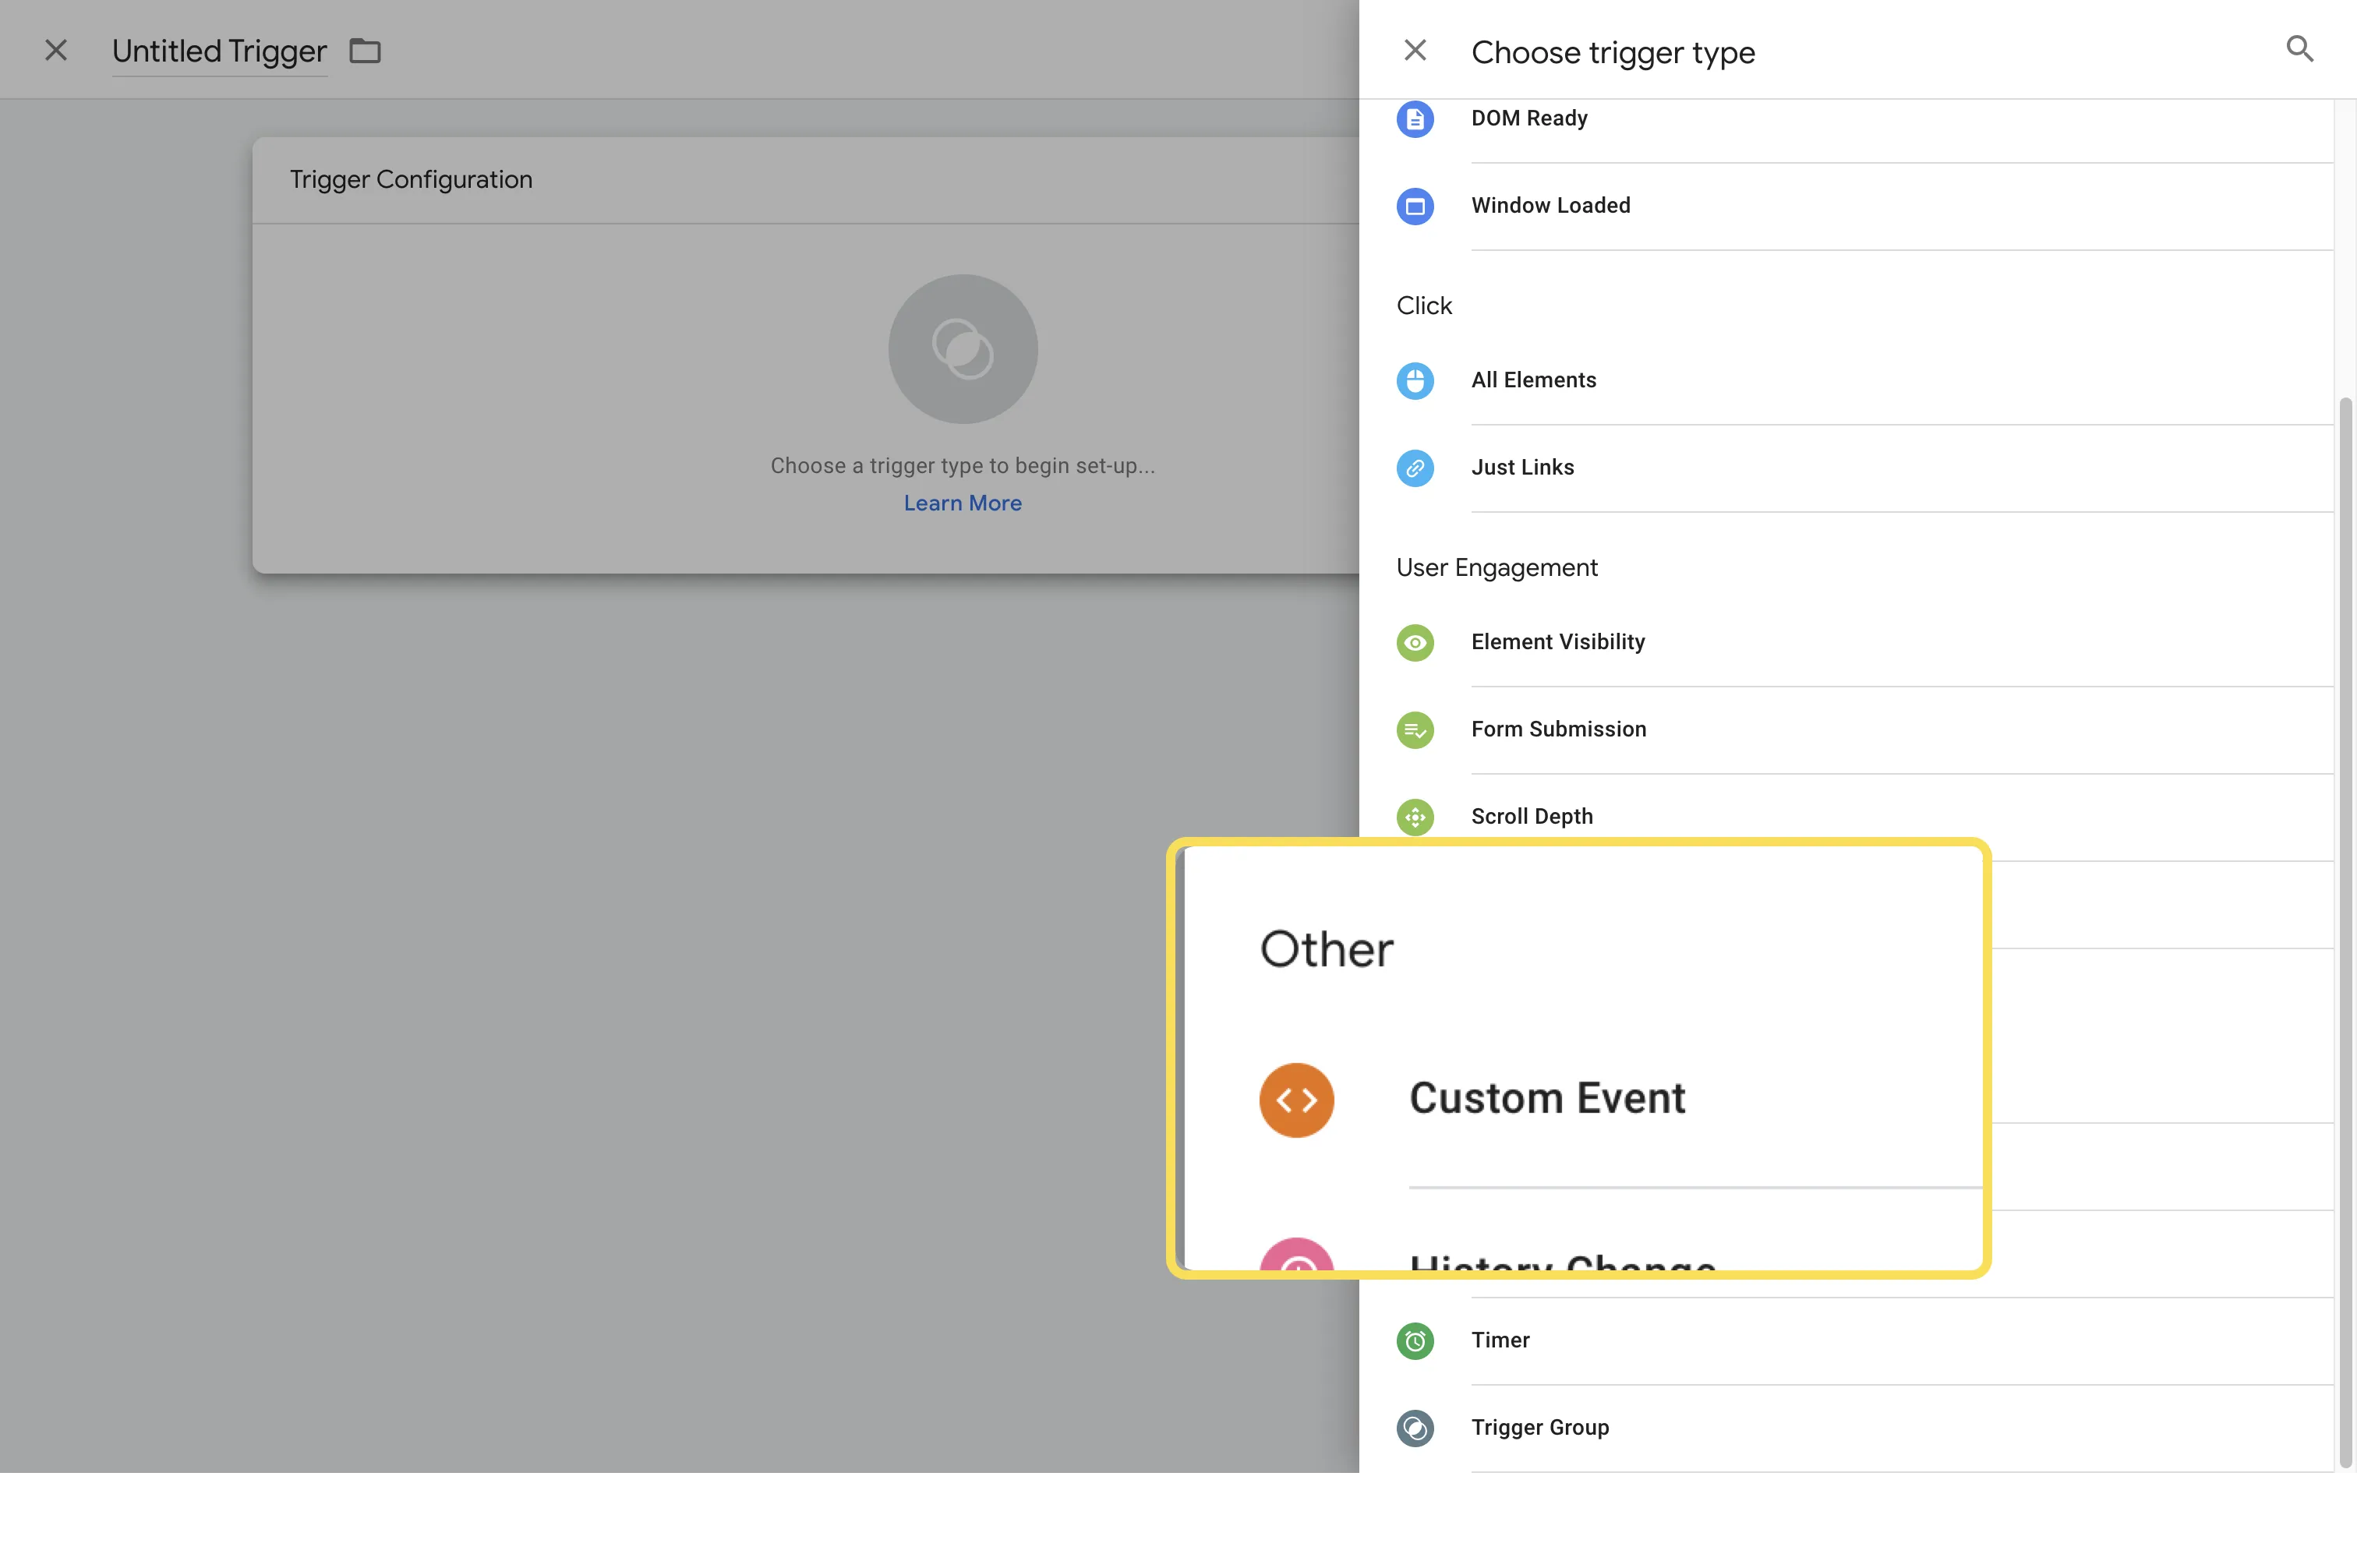Click the trigger type list scrollbar

pos(2345,932)
